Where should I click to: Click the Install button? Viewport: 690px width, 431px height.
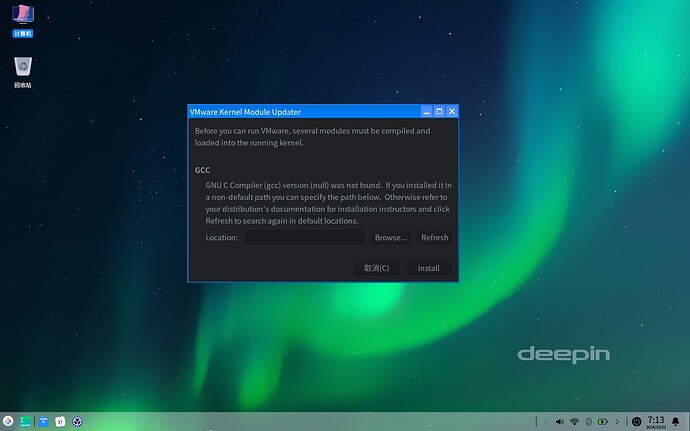click(429, 268)
